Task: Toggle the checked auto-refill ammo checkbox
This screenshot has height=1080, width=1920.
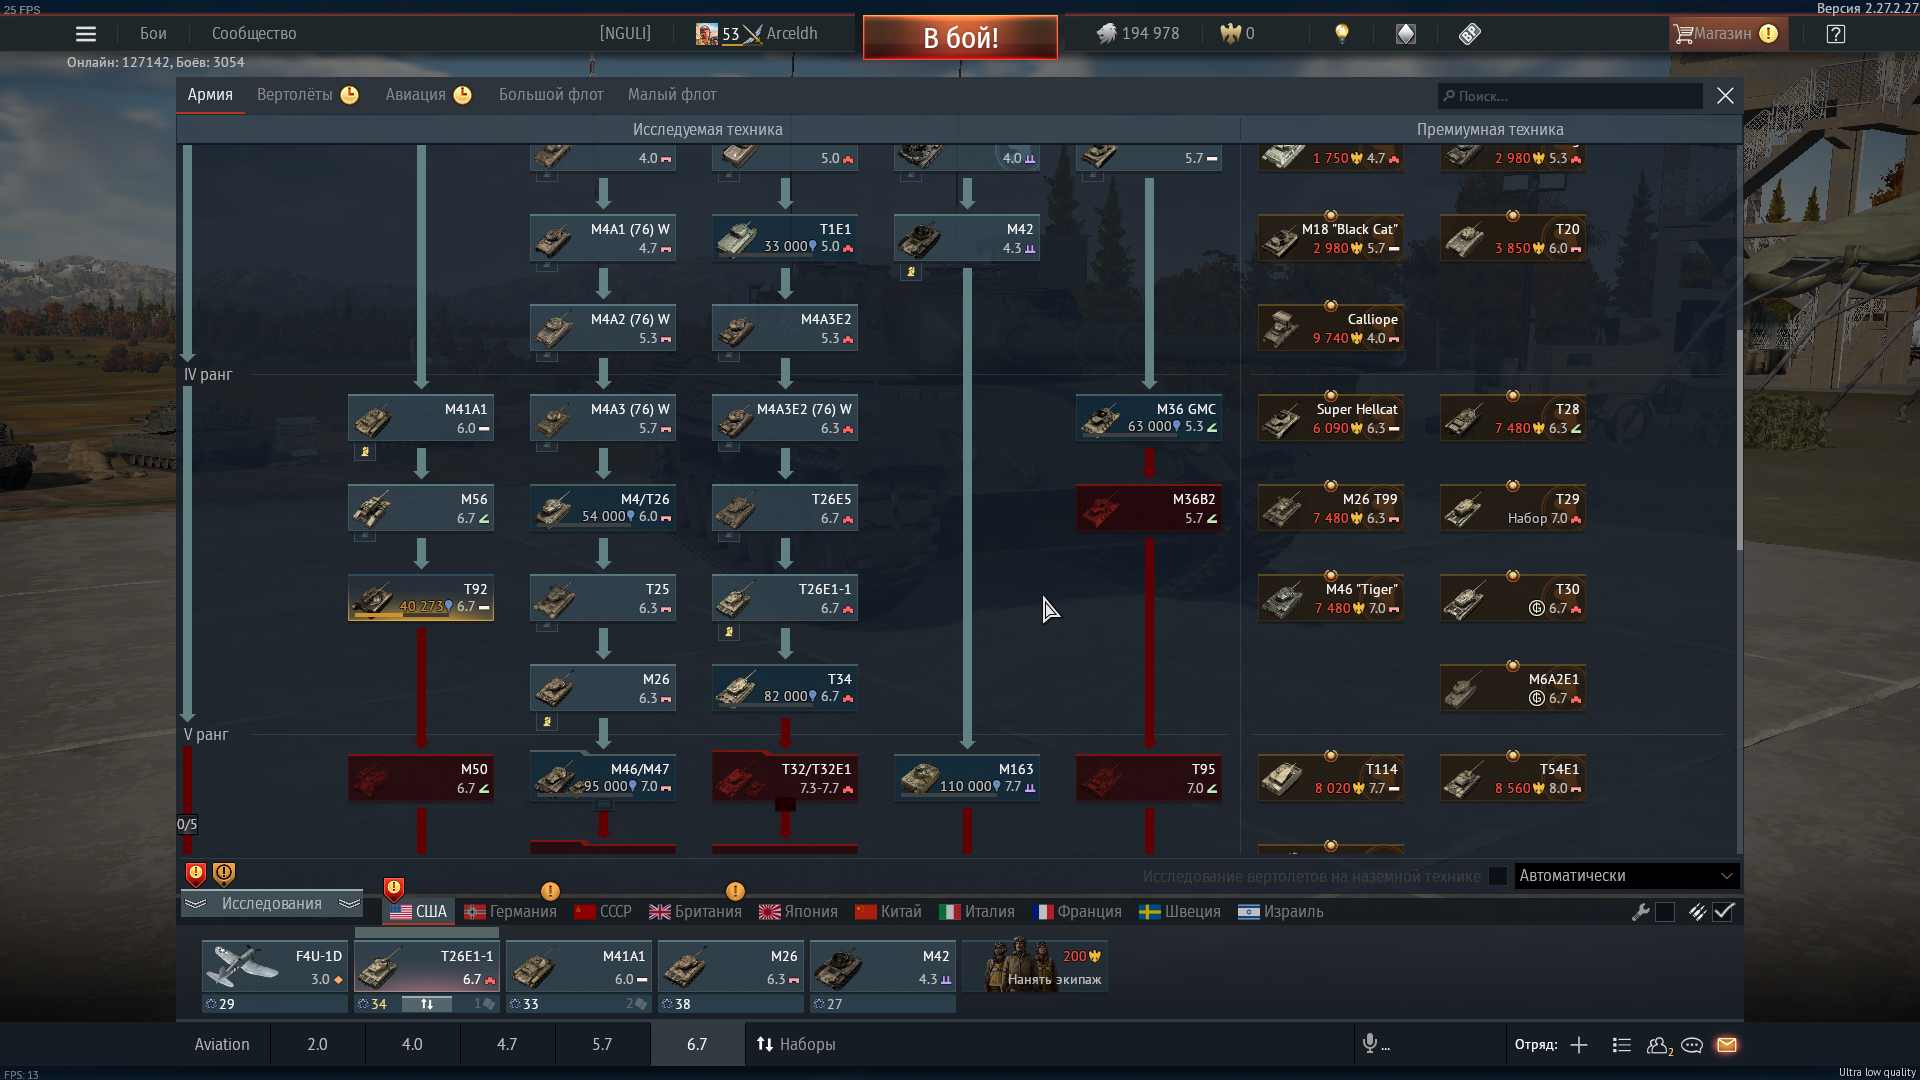Action: click(1723, 912)
